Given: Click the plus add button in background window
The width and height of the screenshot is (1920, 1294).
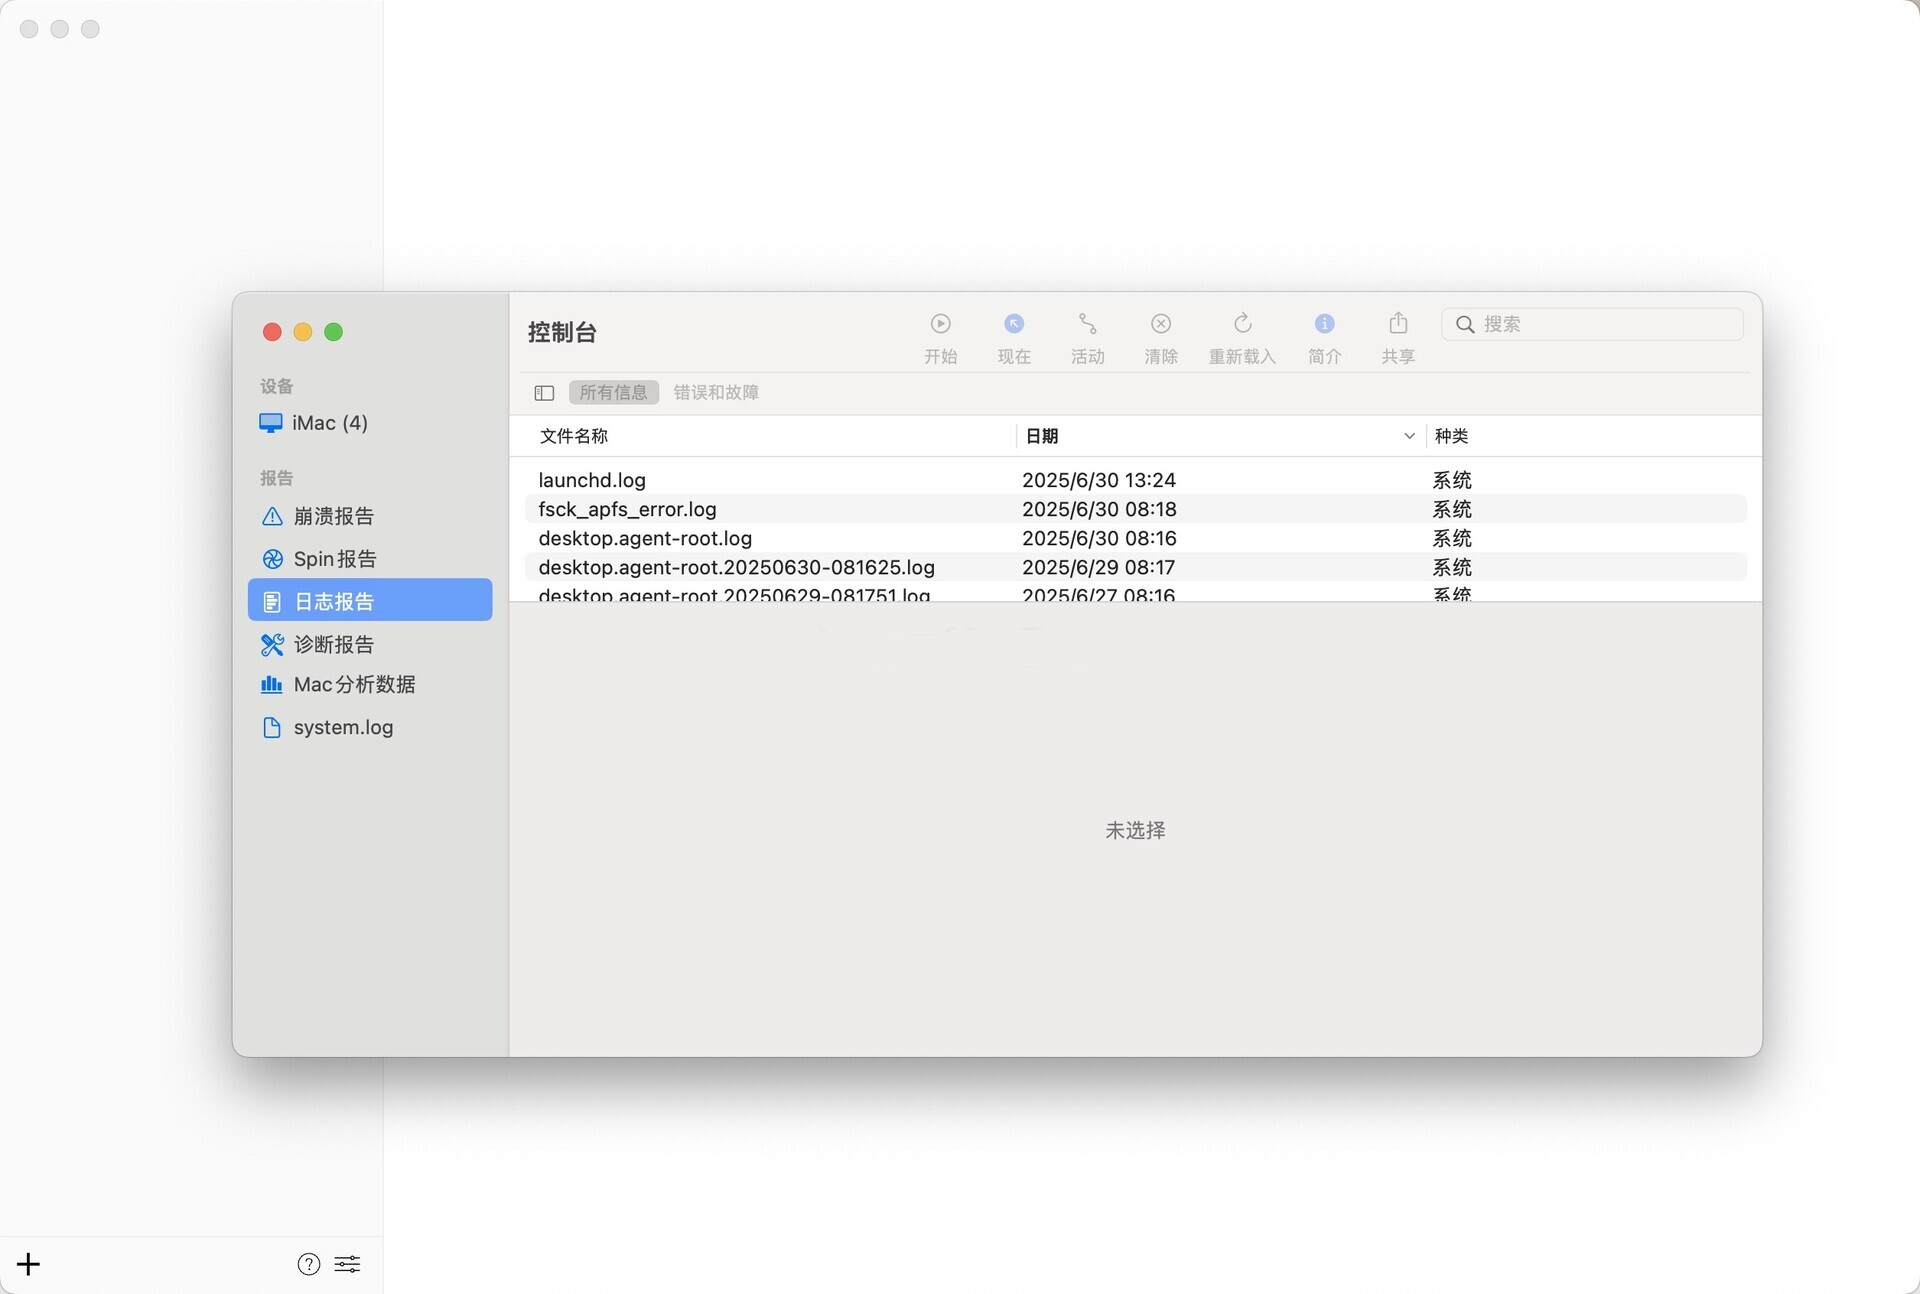Looking at the screenshot, I should click(x=28, y=1264).
